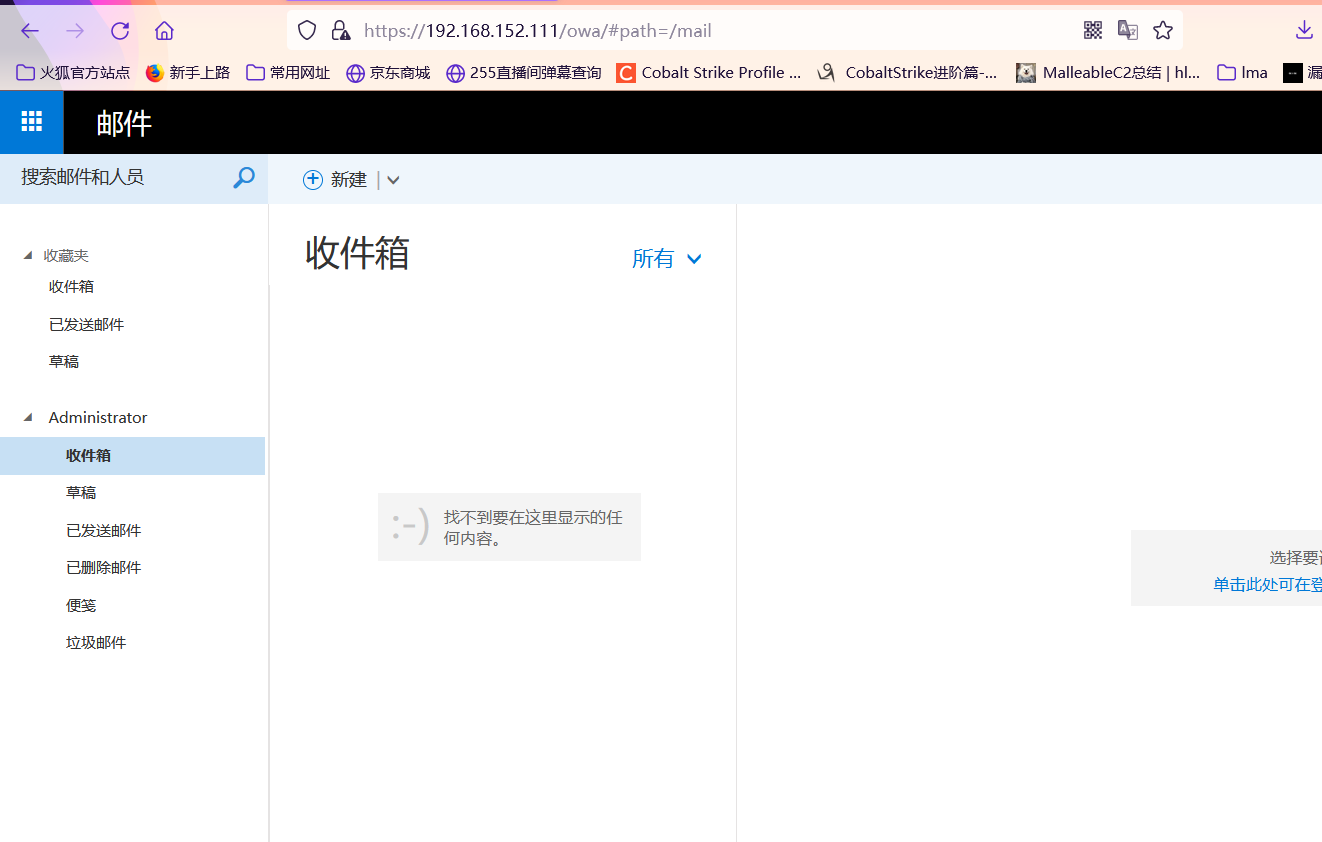This screenshot has width=1322, height=842.
Task: Click the search magnifier icon
Action: (243, 177)
